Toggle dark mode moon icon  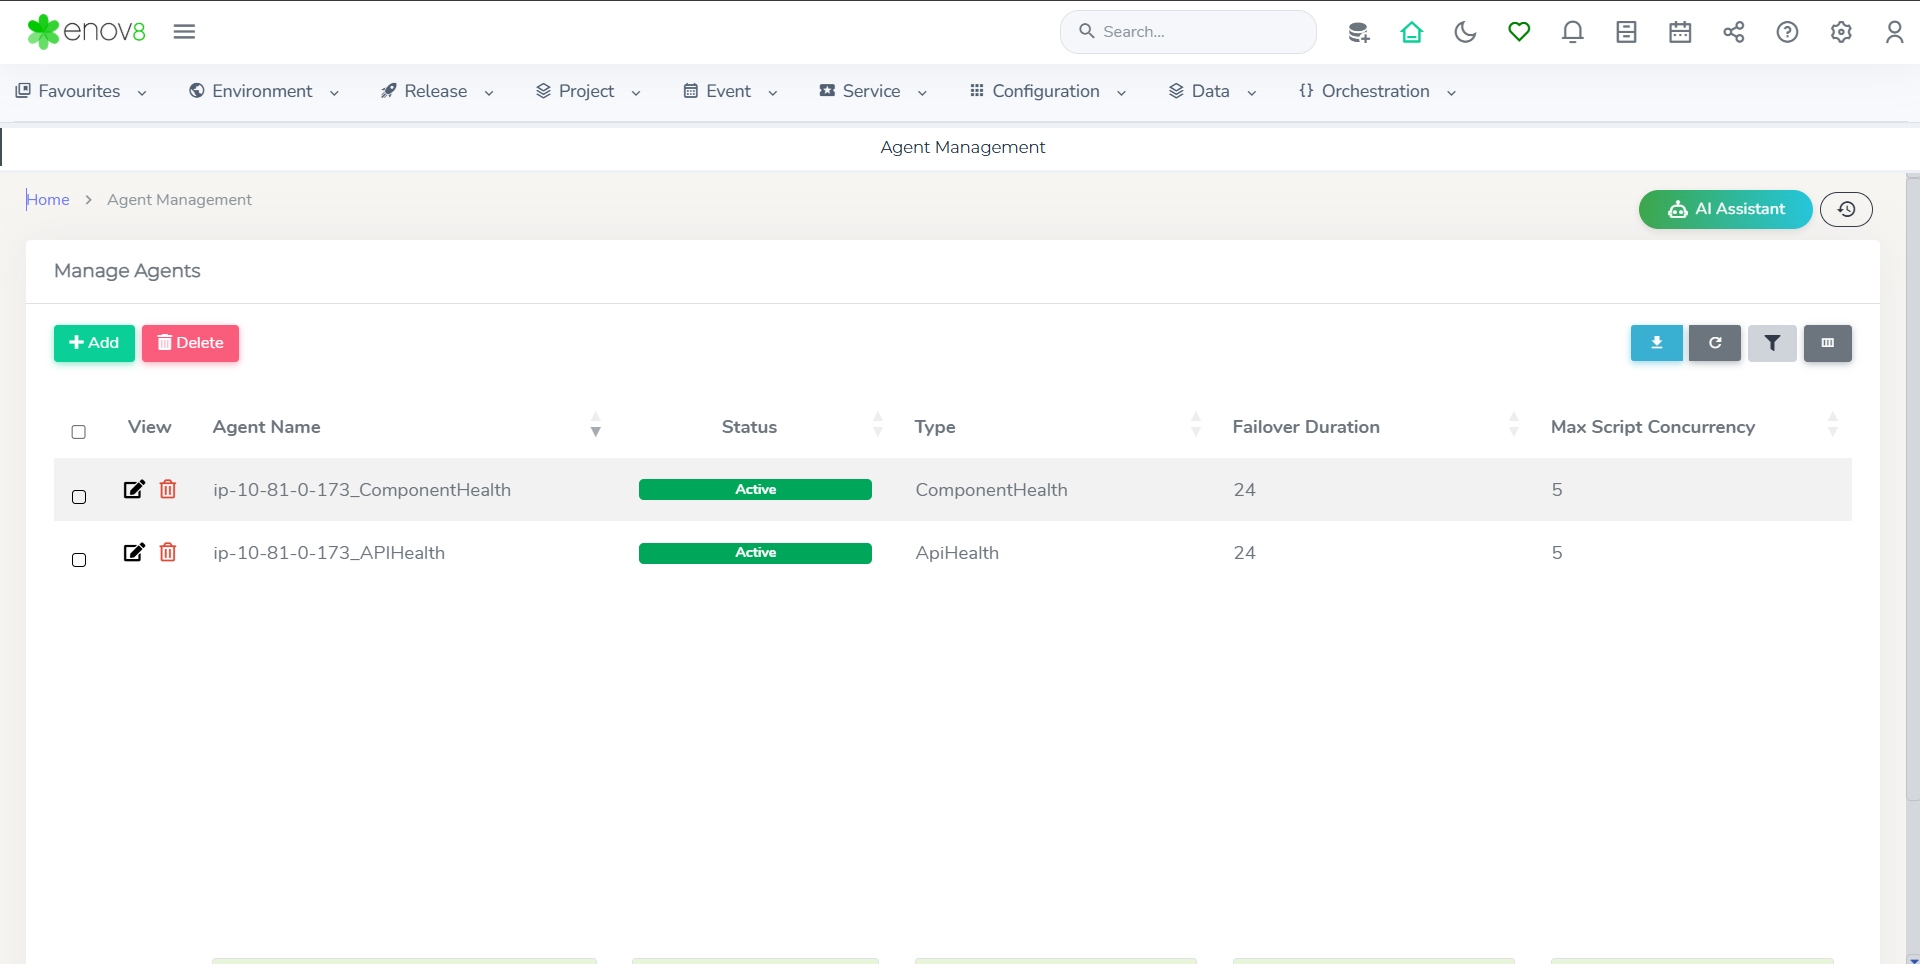click(1465, 32)
